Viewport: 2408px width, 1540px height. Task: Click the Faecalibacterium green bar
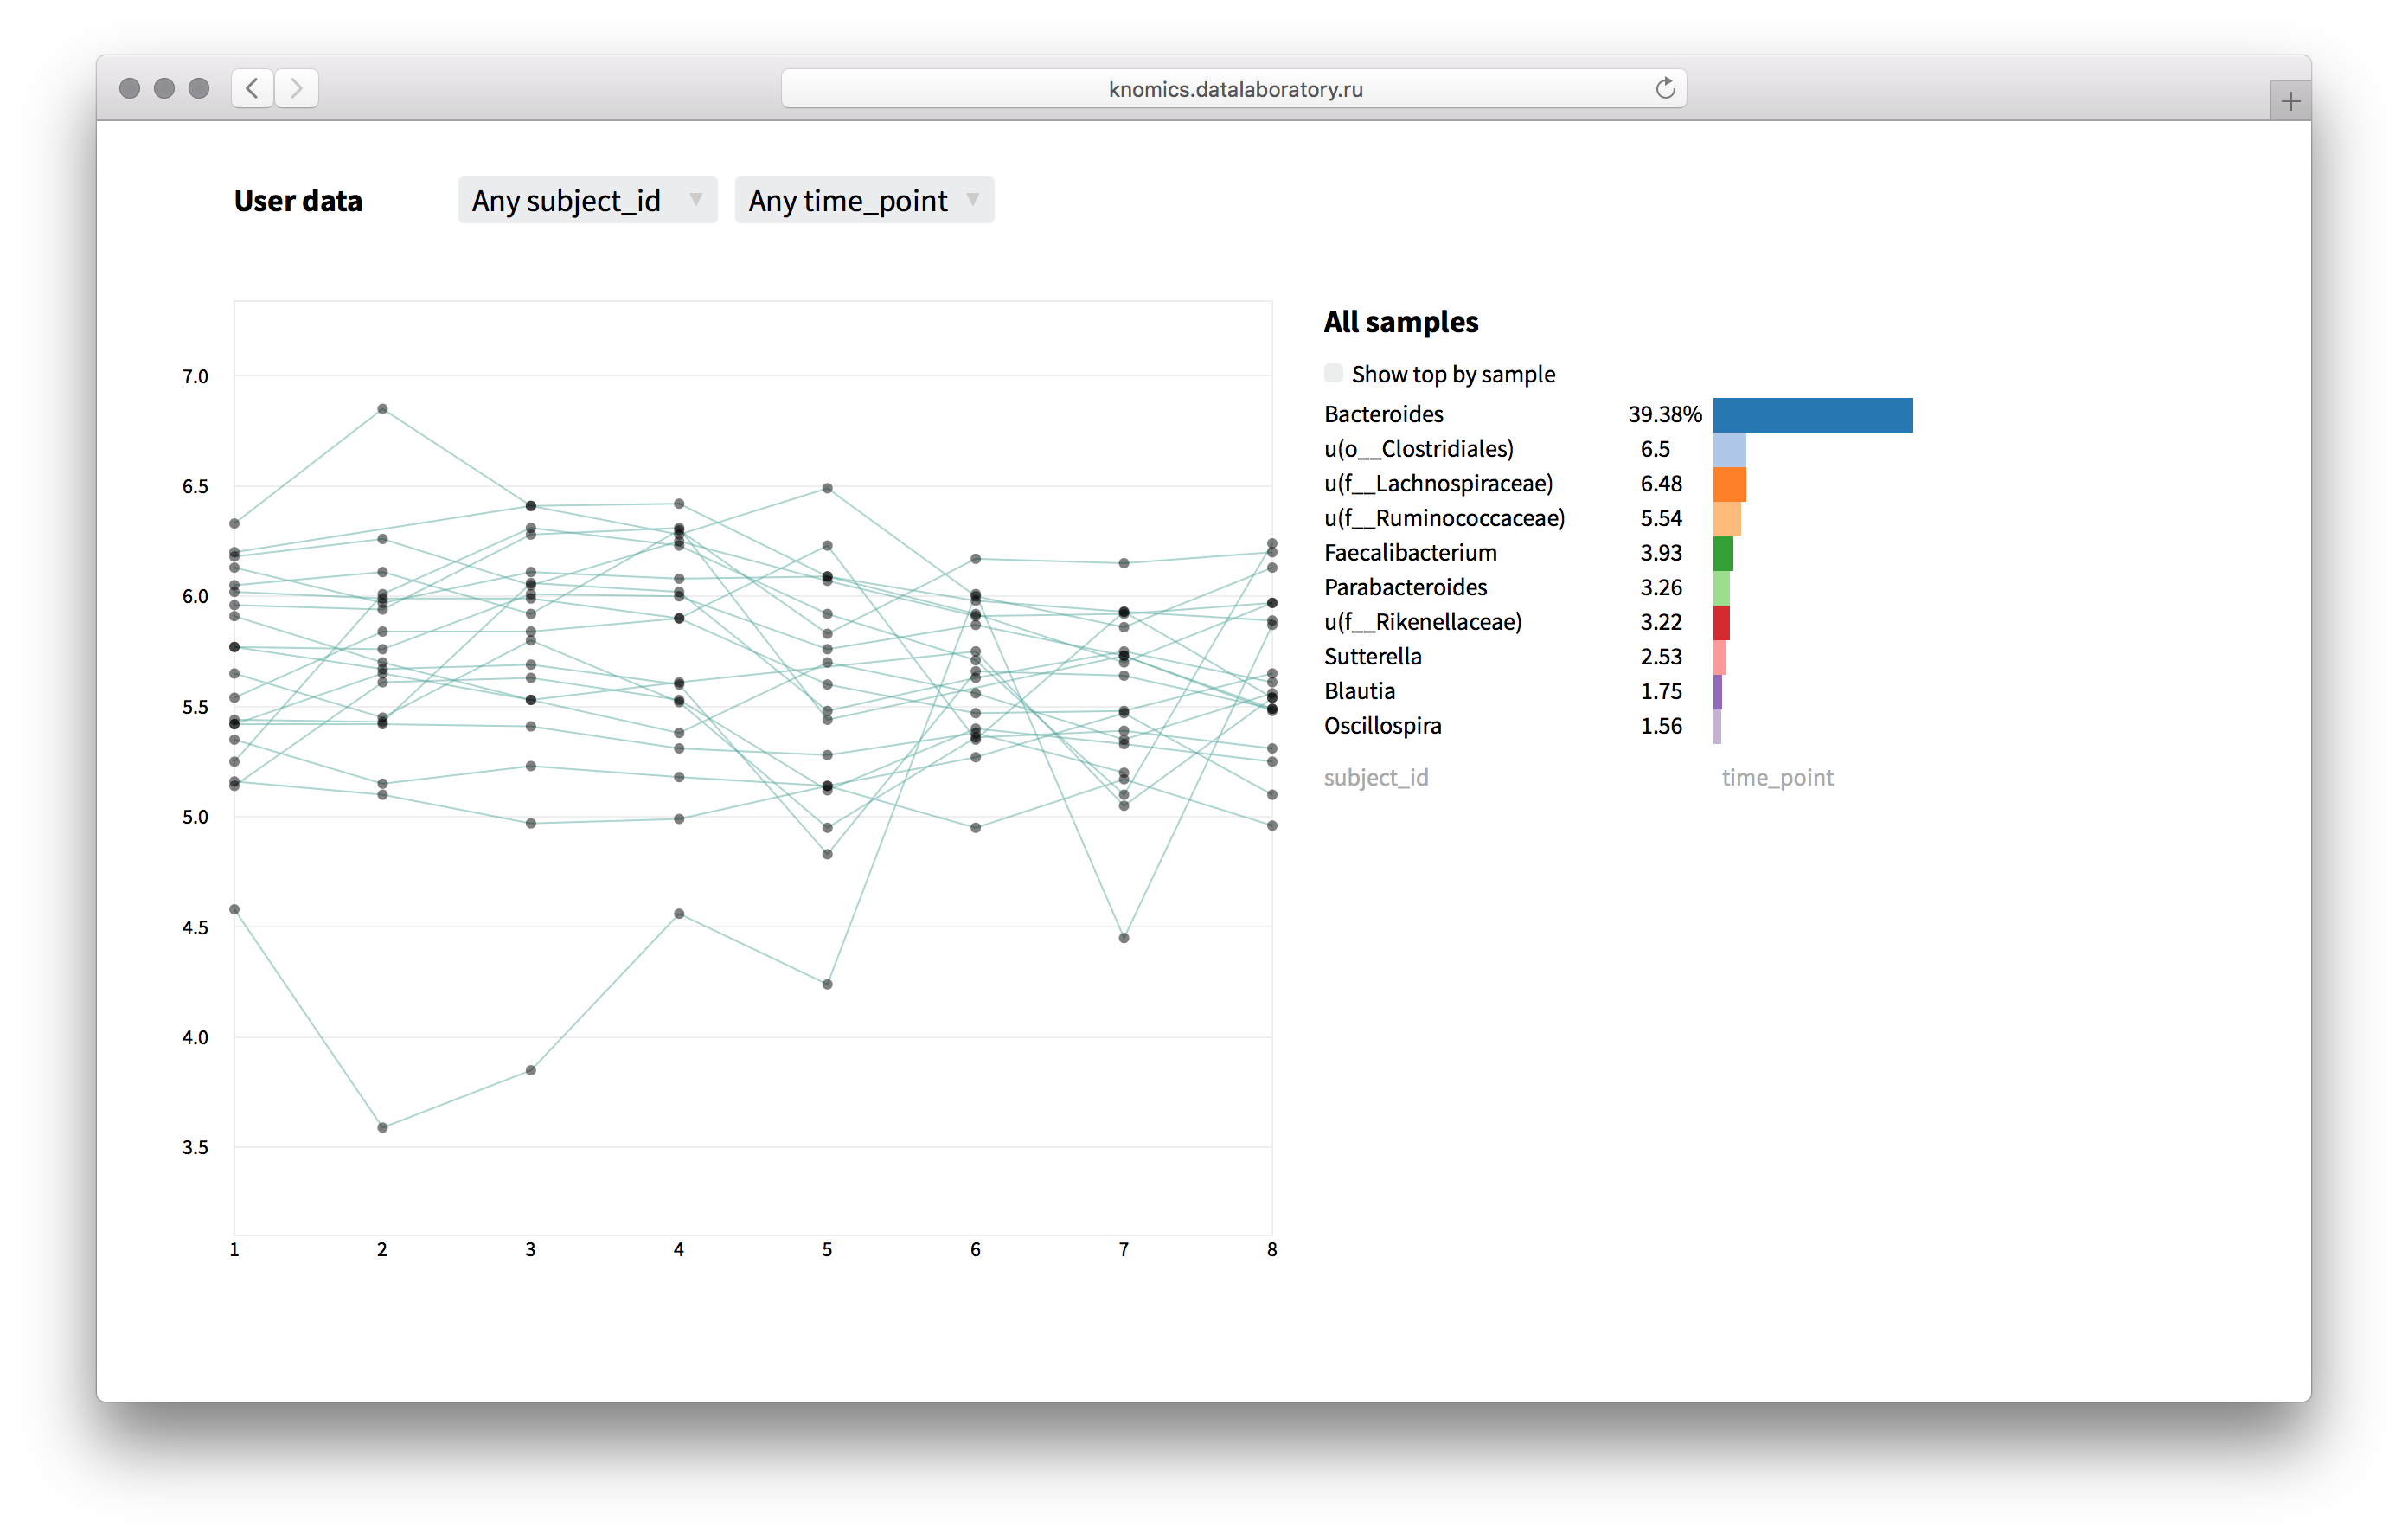pos(1722,553)
